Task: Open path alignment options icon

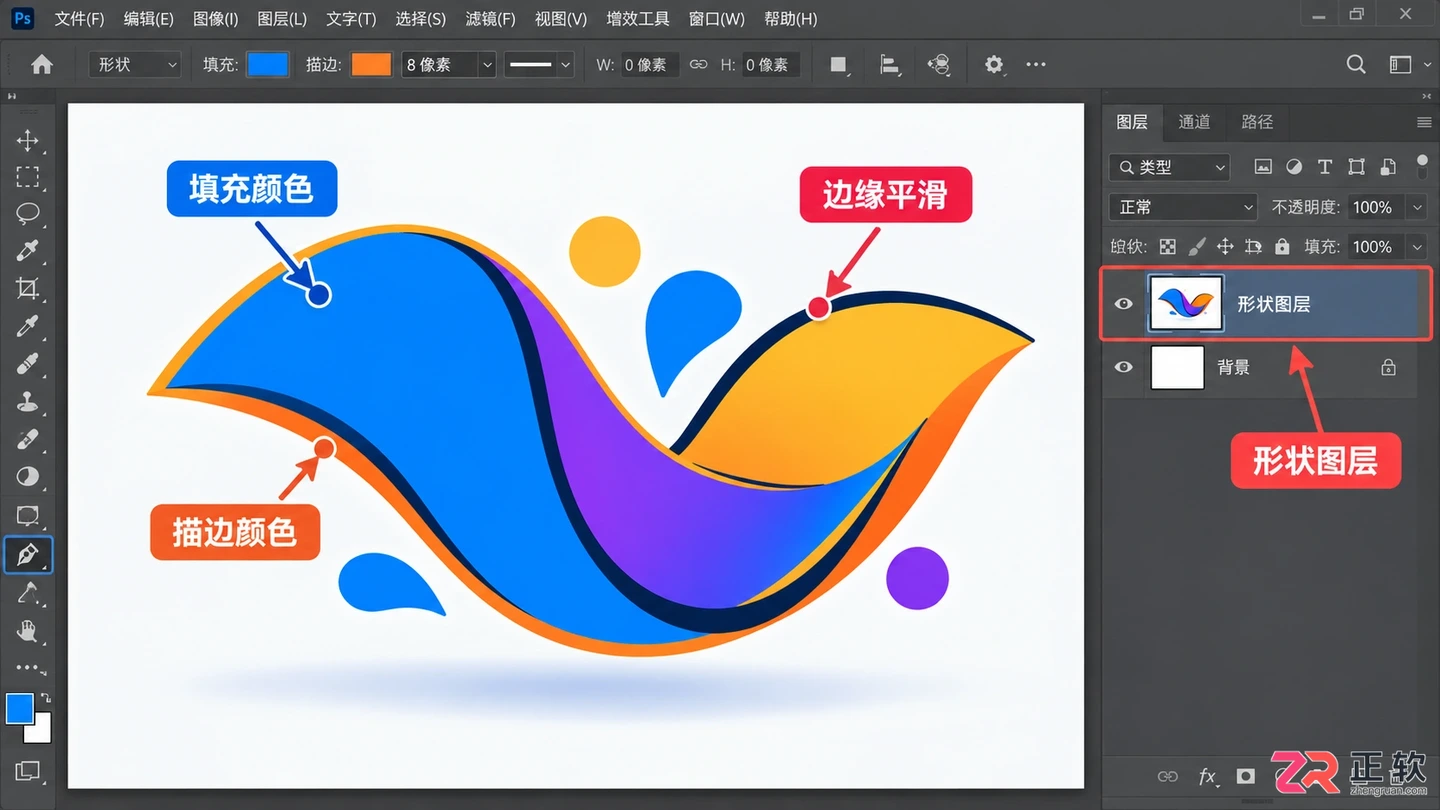Action: [889, 65]
